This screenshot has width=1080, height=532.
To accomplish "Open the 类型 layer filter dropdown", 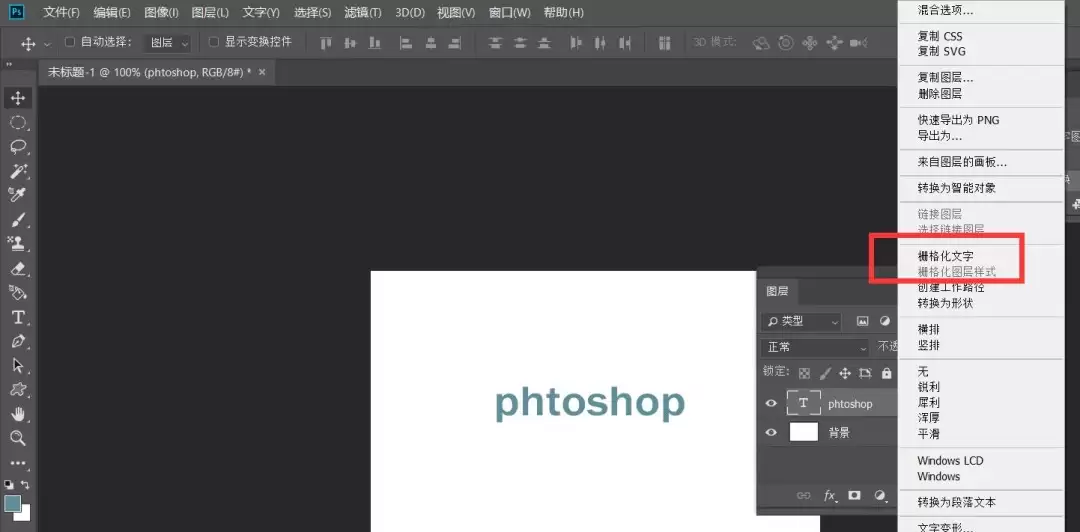I will point(802,321).
